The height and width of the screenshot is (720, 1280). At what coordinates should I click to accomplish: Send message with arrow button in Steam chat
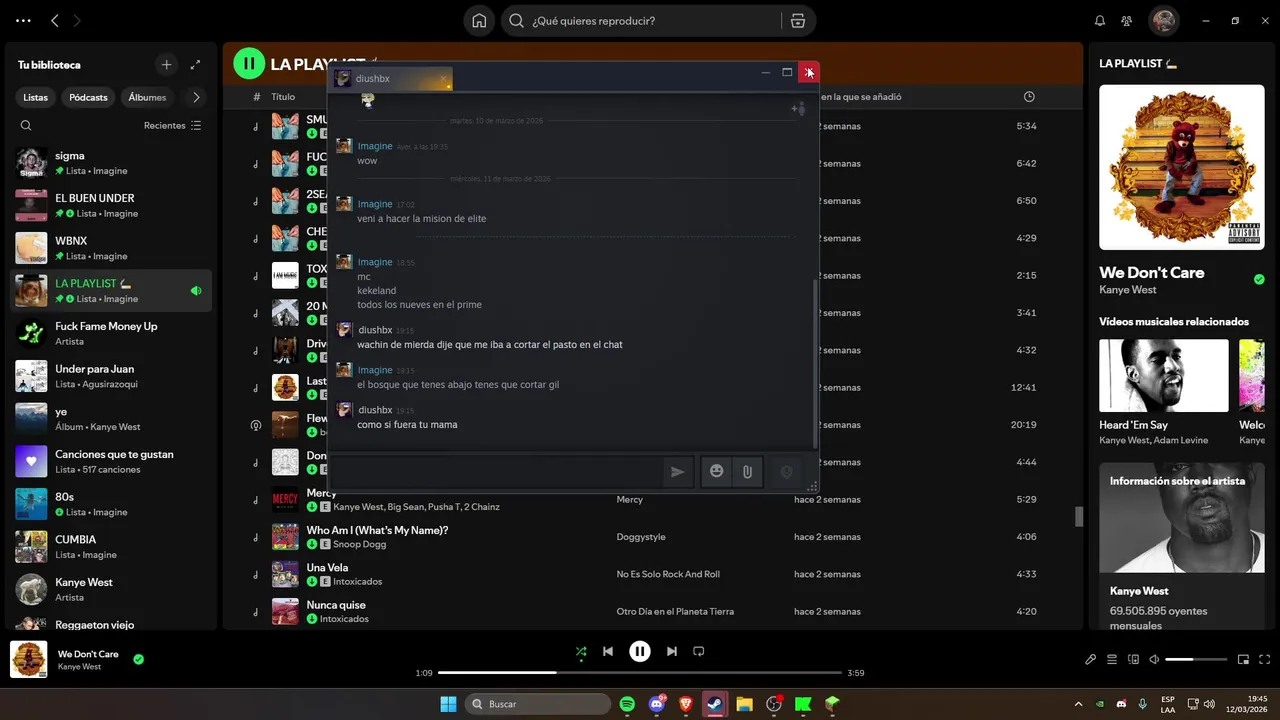click(677, 472)
